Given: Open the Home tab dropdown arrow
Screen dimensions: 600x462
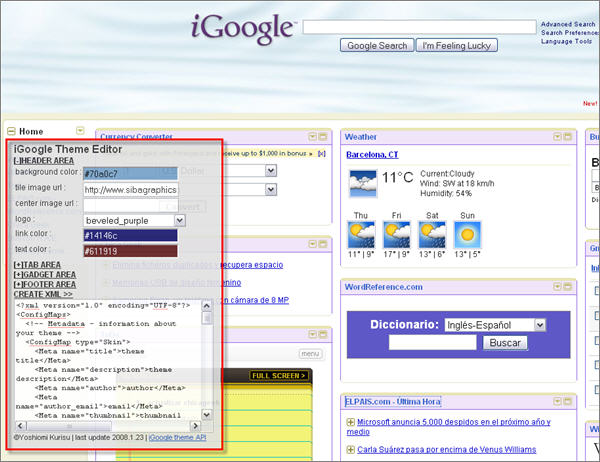Looking at the screenshot, I should click(80, 131).
